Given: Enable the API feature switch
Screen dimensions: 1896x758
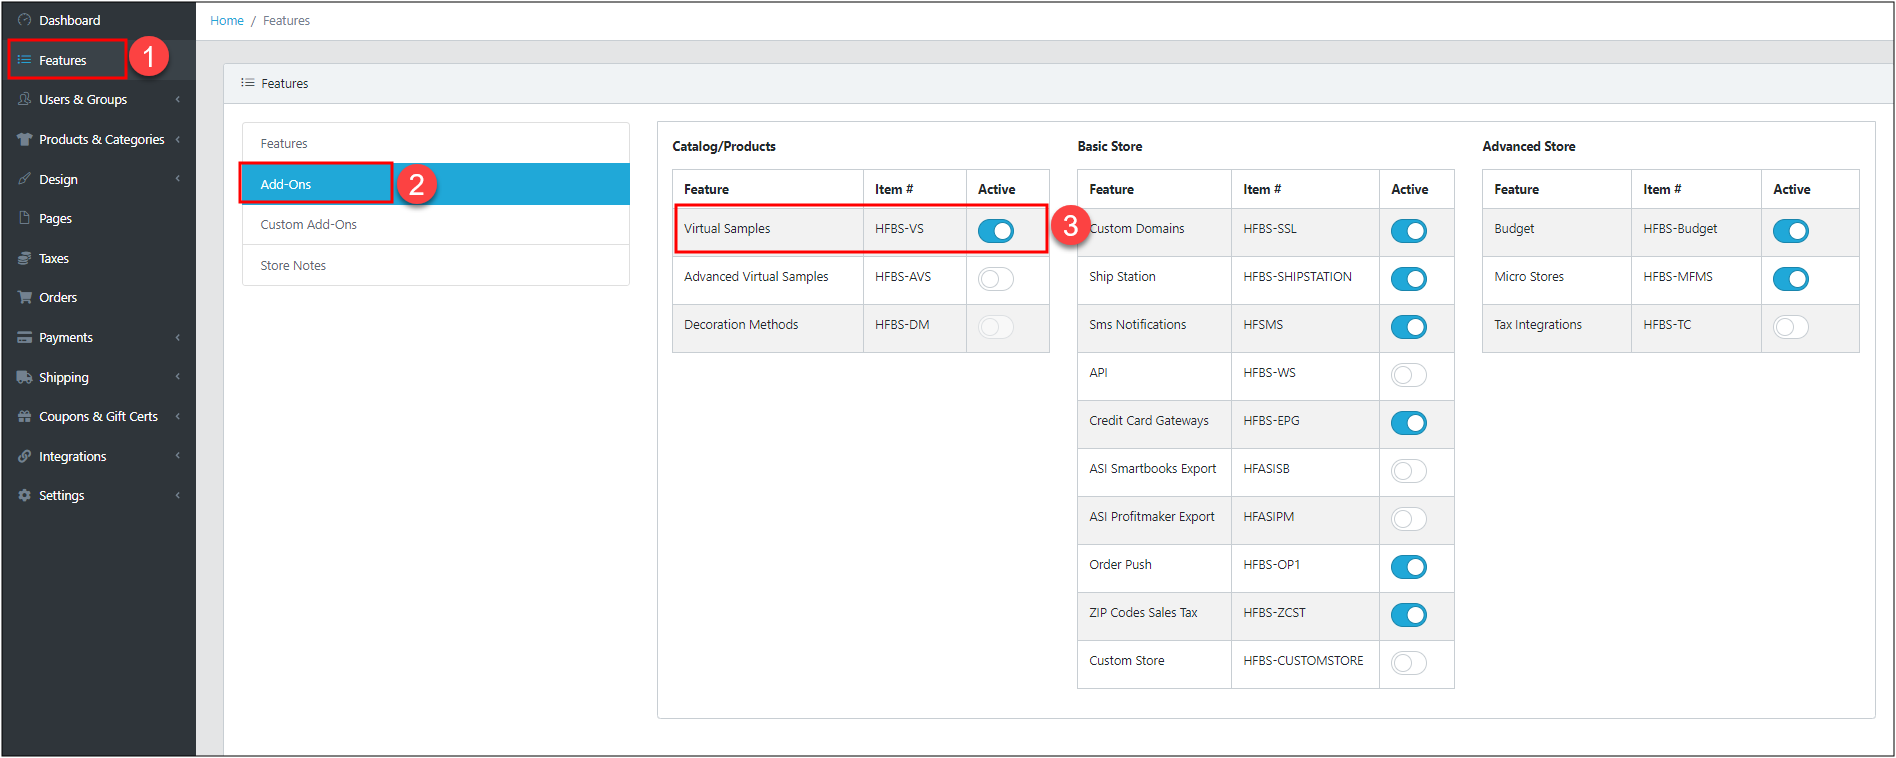Looking at the screenshot, I should 1409,375.
